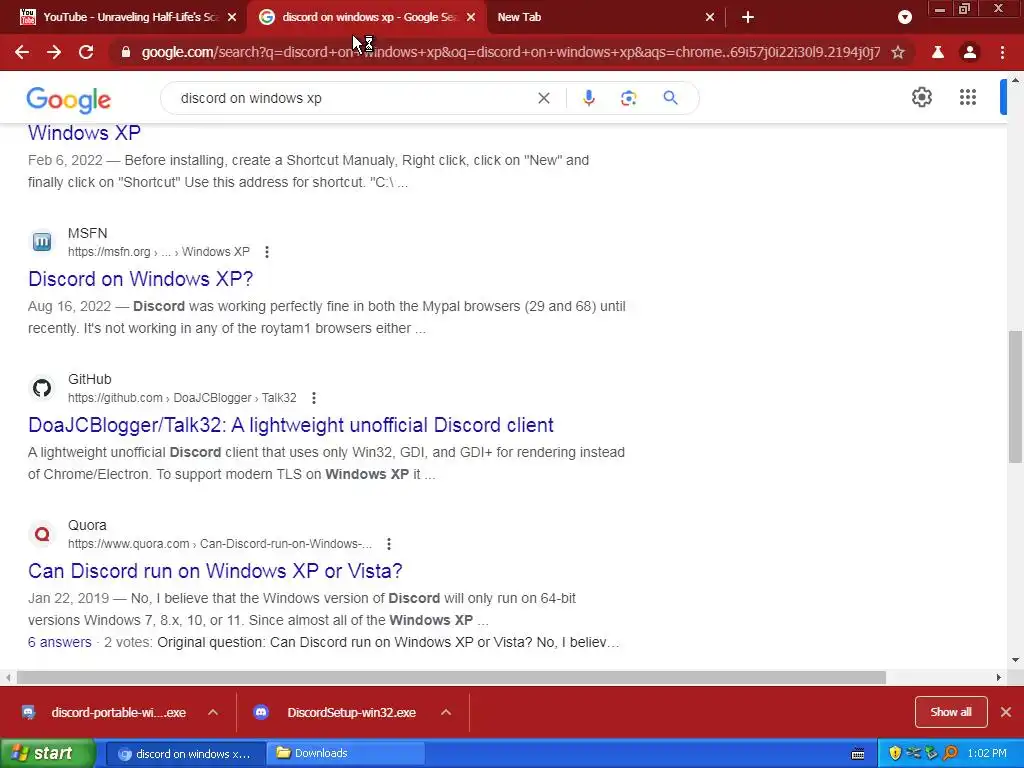The width and height of the screenshot is (1024, 768).
Task: Start voice search with the microphone icon
Action: pyautogui.click(x=588, y=98)
